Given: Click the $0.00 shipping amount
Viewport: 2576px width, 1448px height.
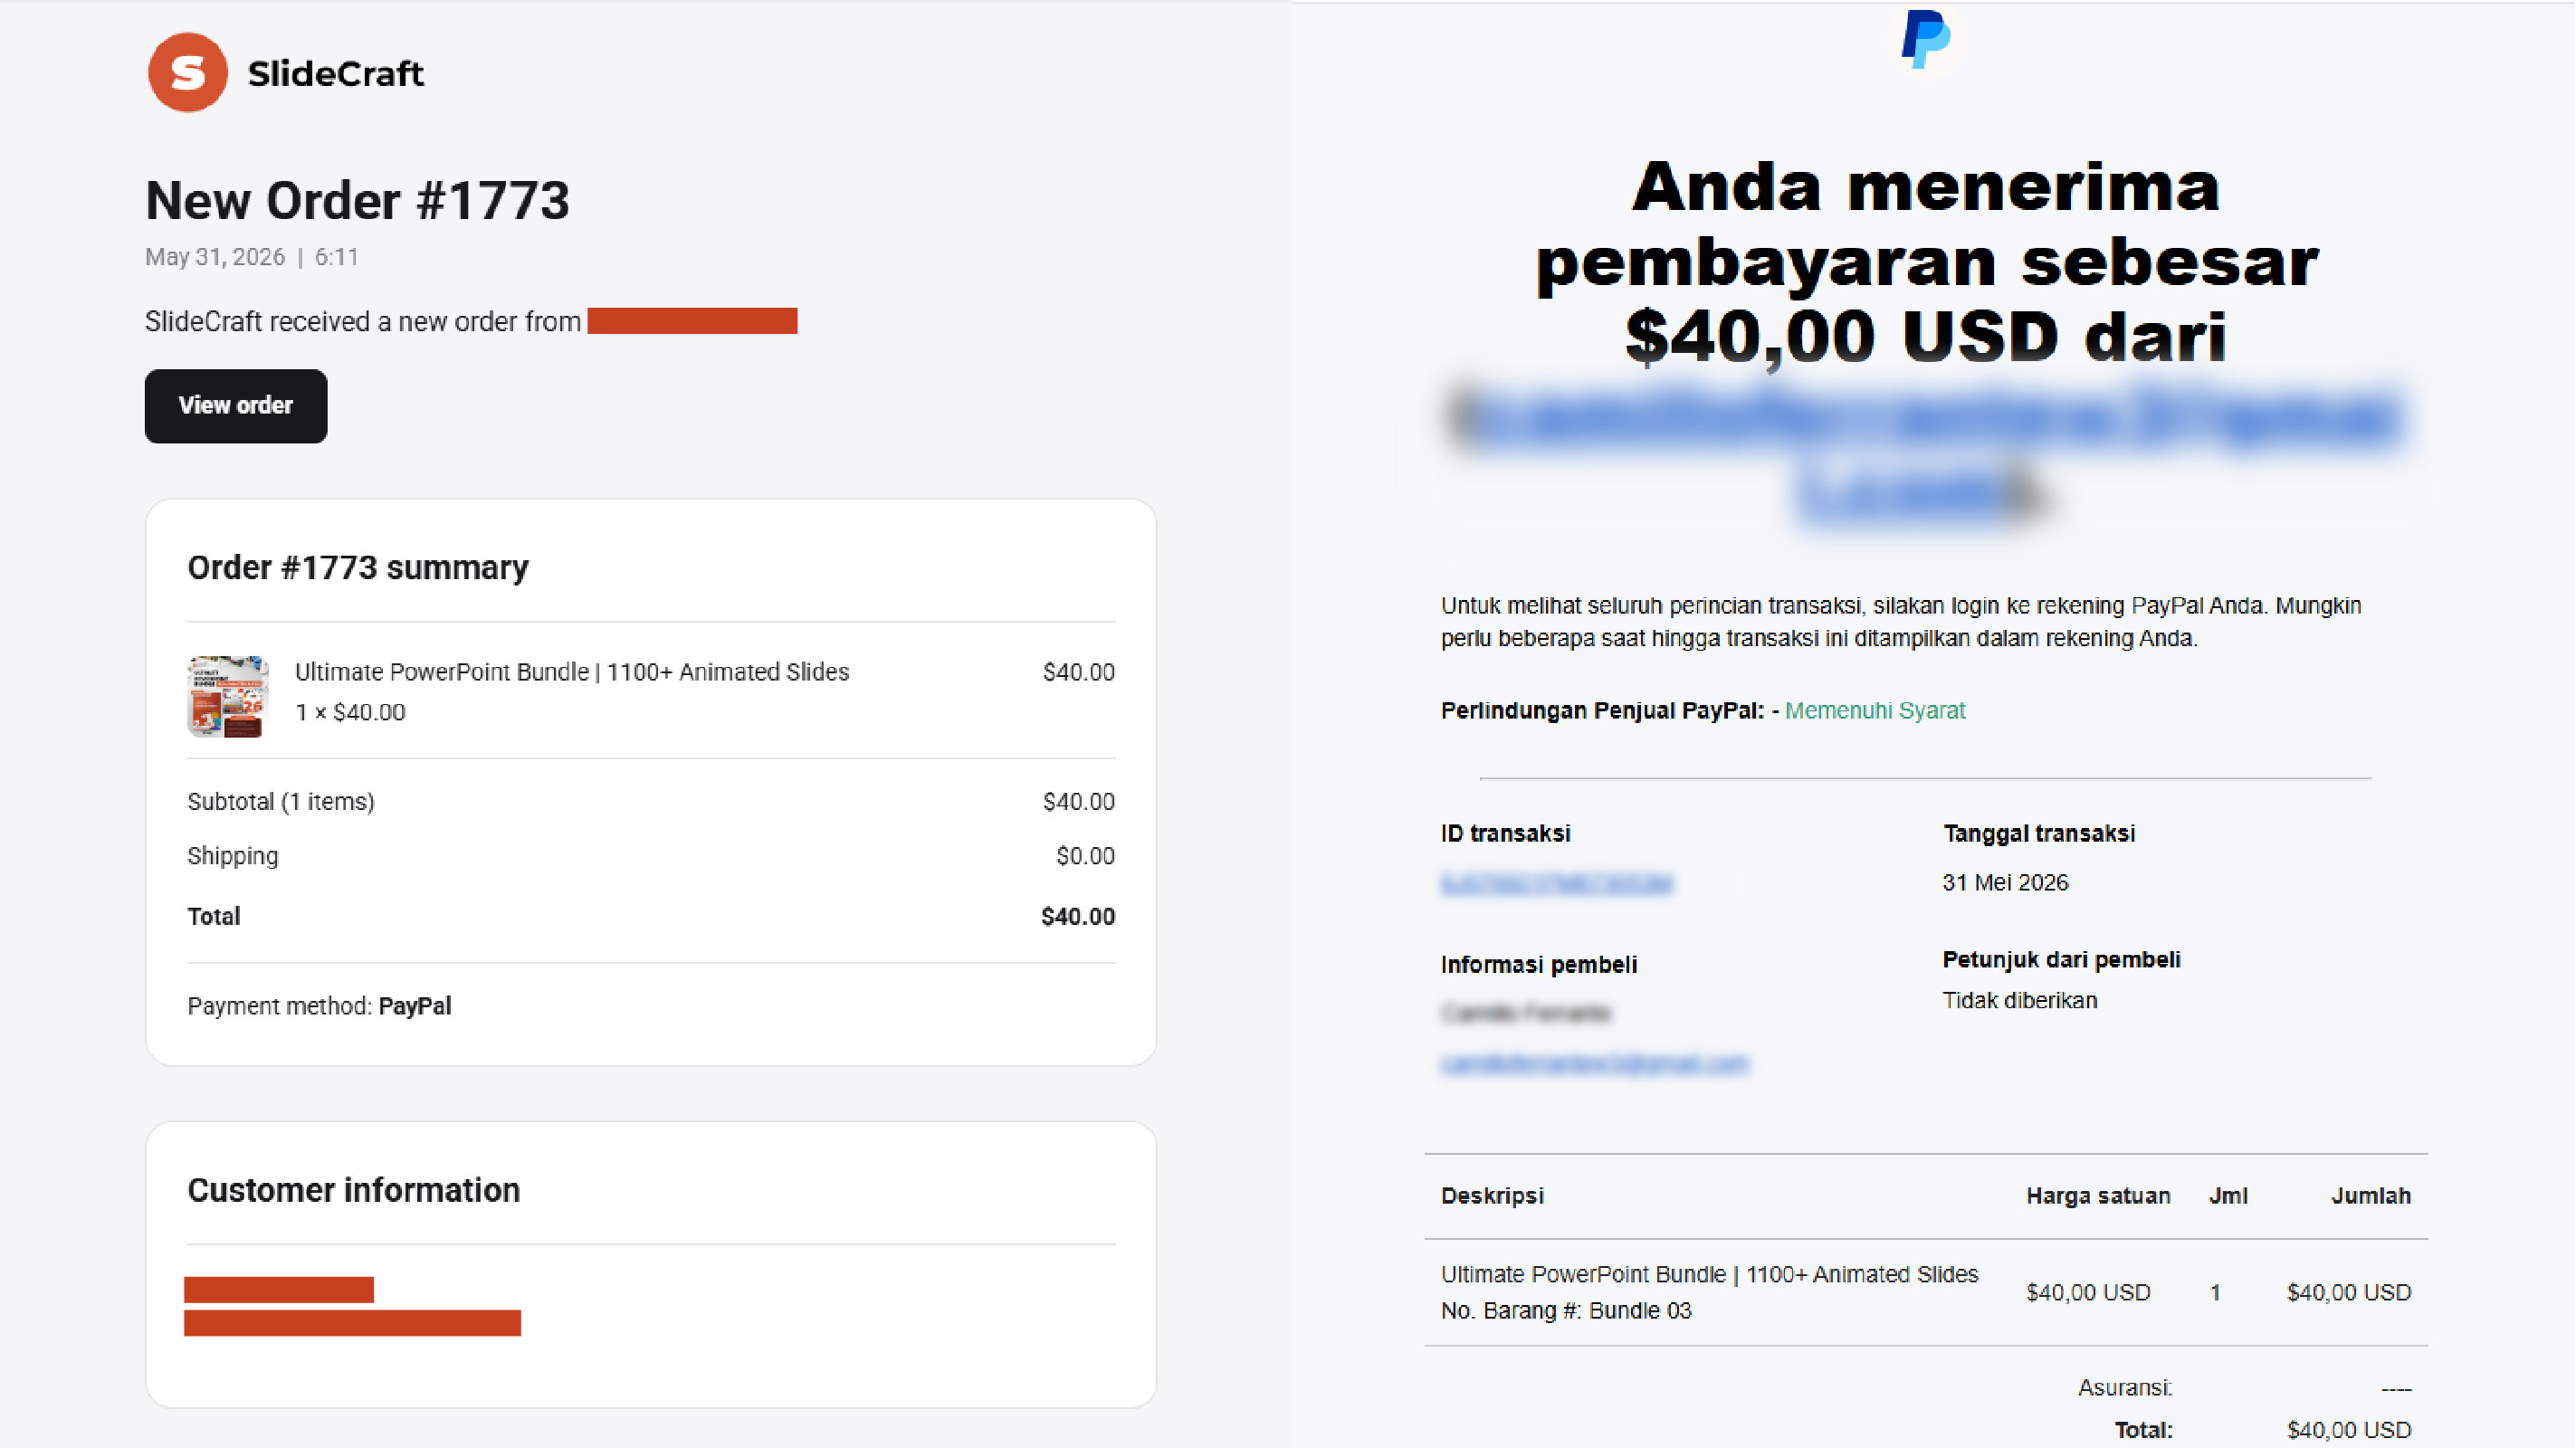Looking at the screenshot, I should [x=1085, y=856].
